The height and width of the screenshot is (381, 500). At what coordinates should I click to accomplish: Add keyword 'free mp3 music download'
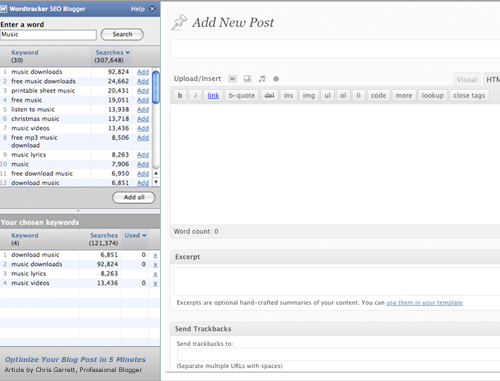[143, 138]
